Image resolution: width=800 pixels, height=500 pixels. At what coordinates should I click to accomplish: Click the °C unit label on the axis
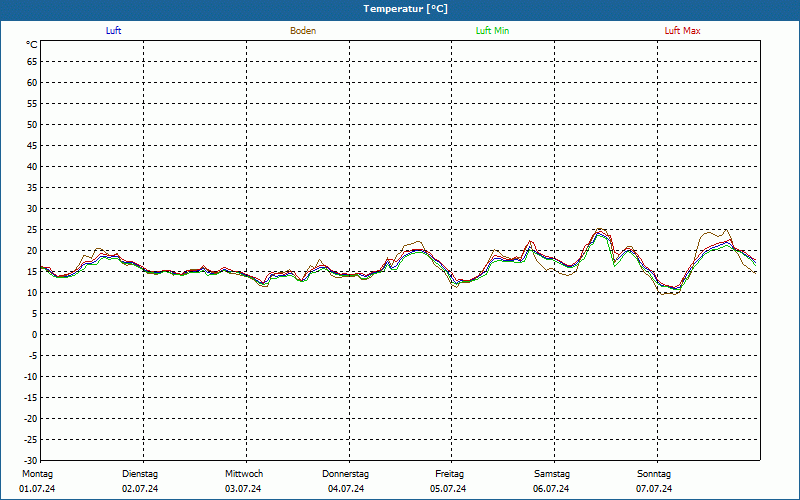tap(32, 45)
